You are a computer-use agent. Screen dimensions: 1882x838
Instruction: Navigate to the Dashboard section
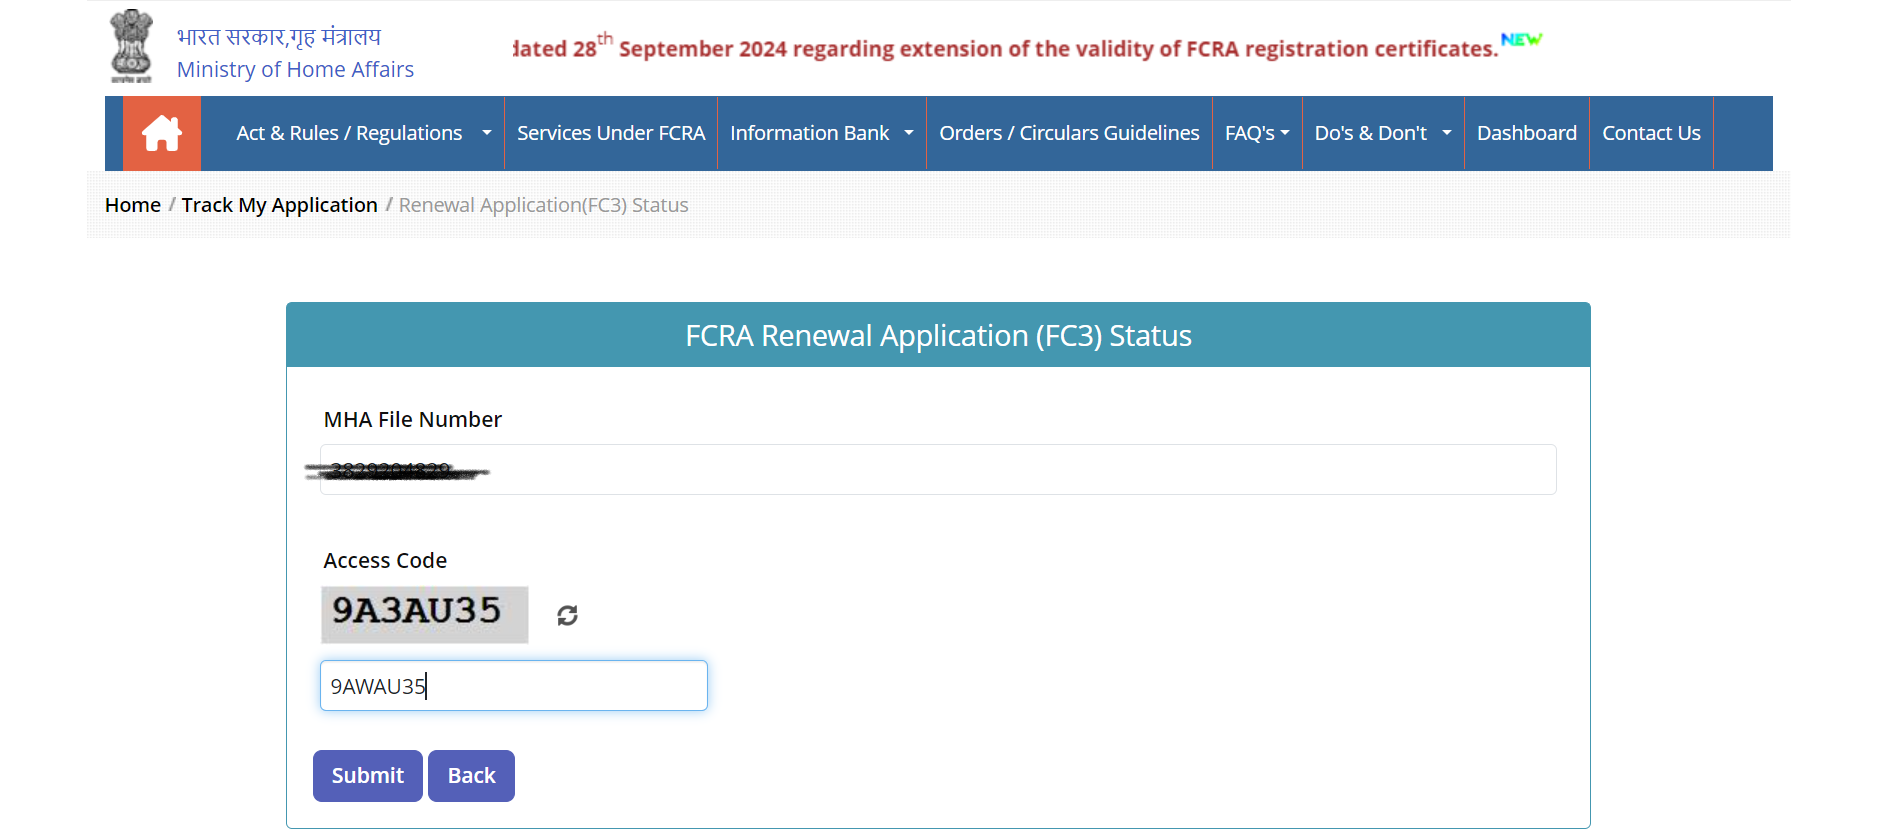[x=1526, y=133]
